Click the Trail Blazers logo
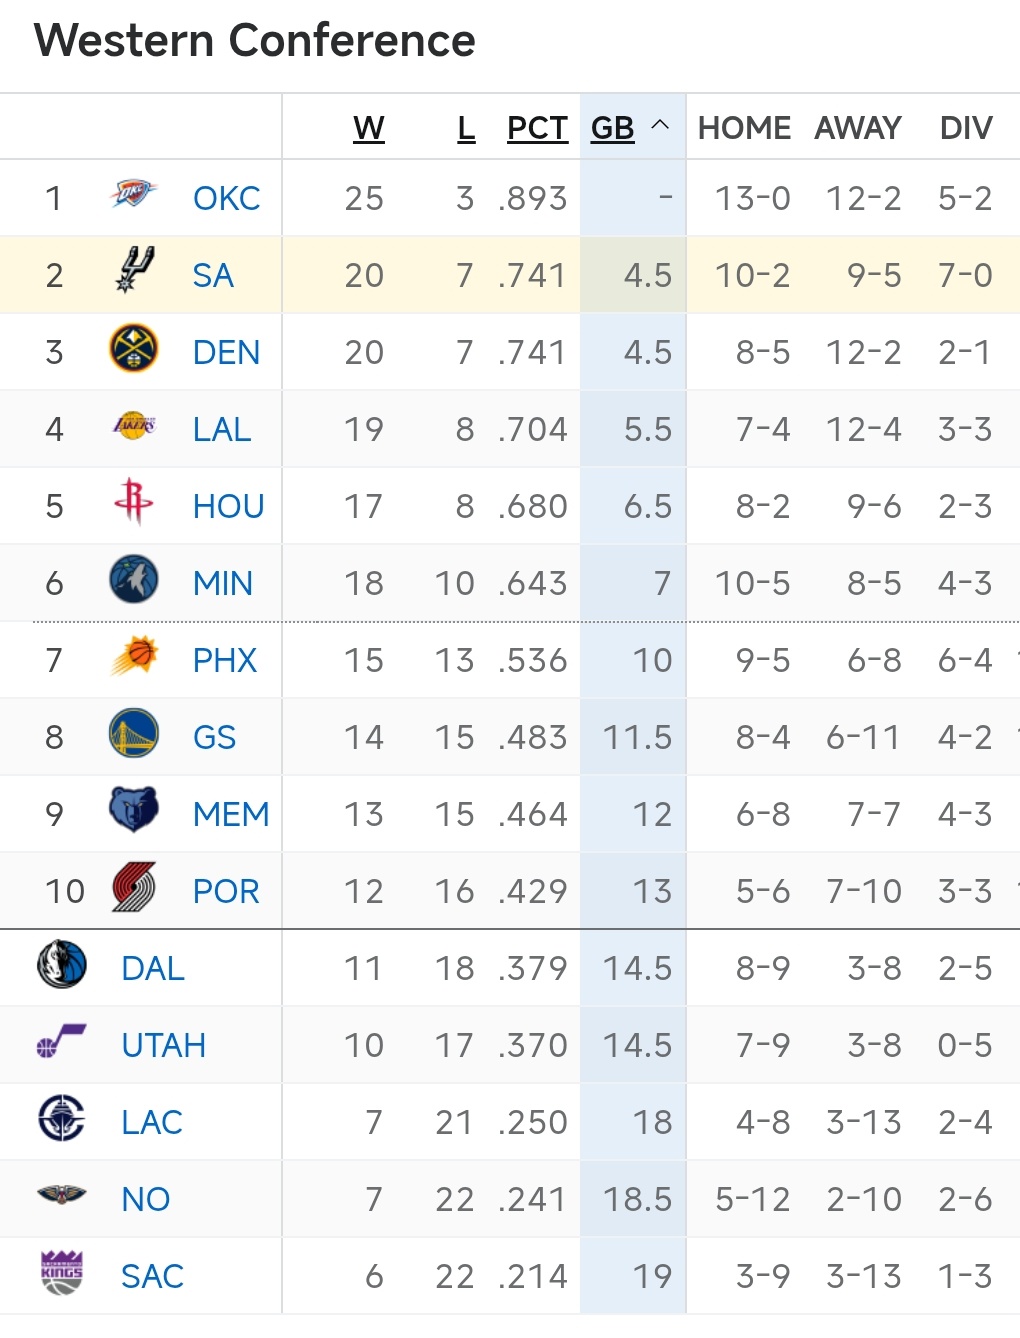Viewport: 1020px width, 1338px height. point(133,888)
